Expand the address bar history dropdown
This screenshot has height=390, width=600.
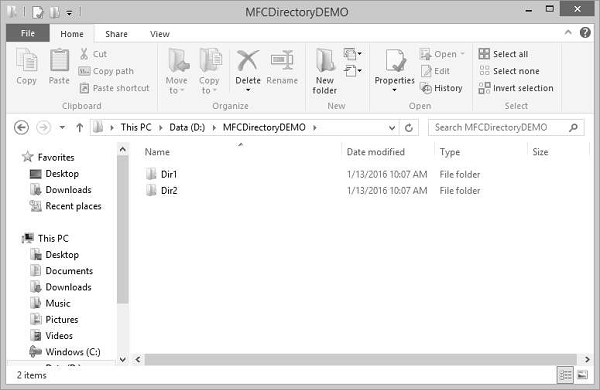(x=392, y=128)
